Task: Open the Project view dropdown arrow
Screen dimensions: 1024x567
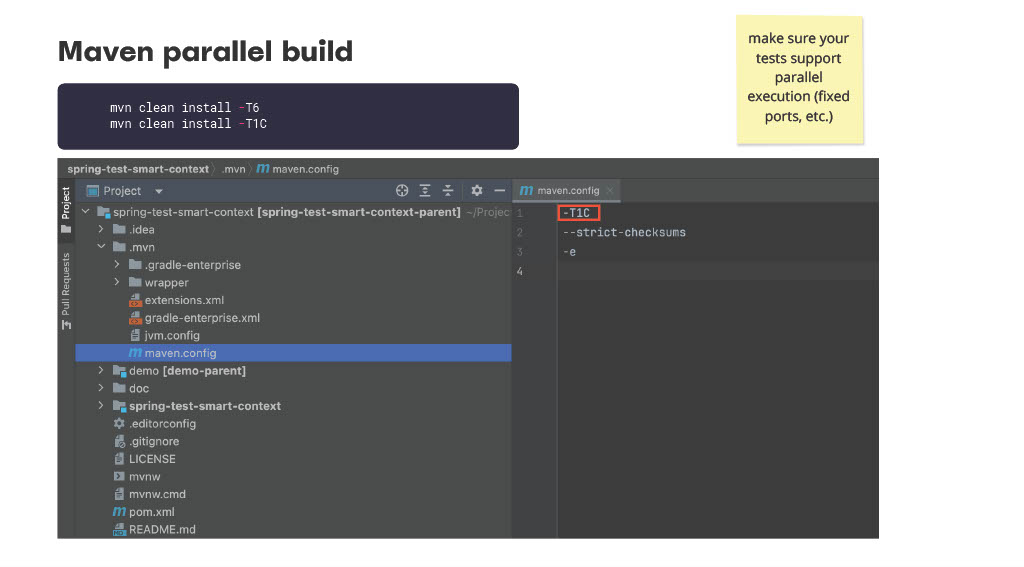Action: pyautogui.click(x=159, y=191)
